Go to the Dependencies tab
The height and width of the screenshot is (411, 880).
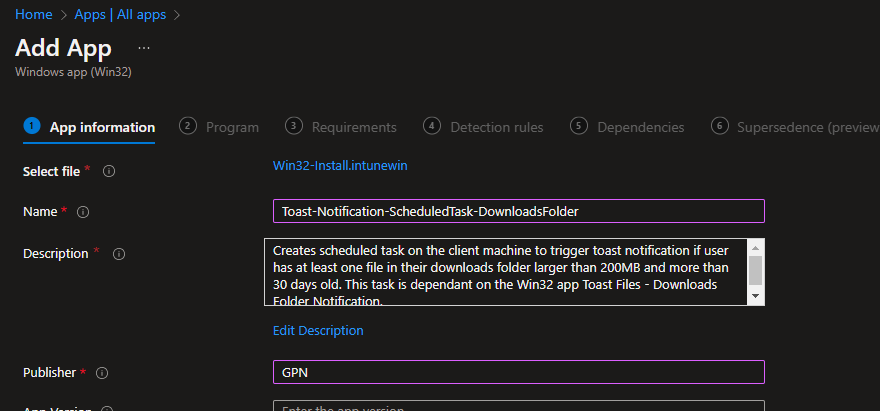point(640,127)
